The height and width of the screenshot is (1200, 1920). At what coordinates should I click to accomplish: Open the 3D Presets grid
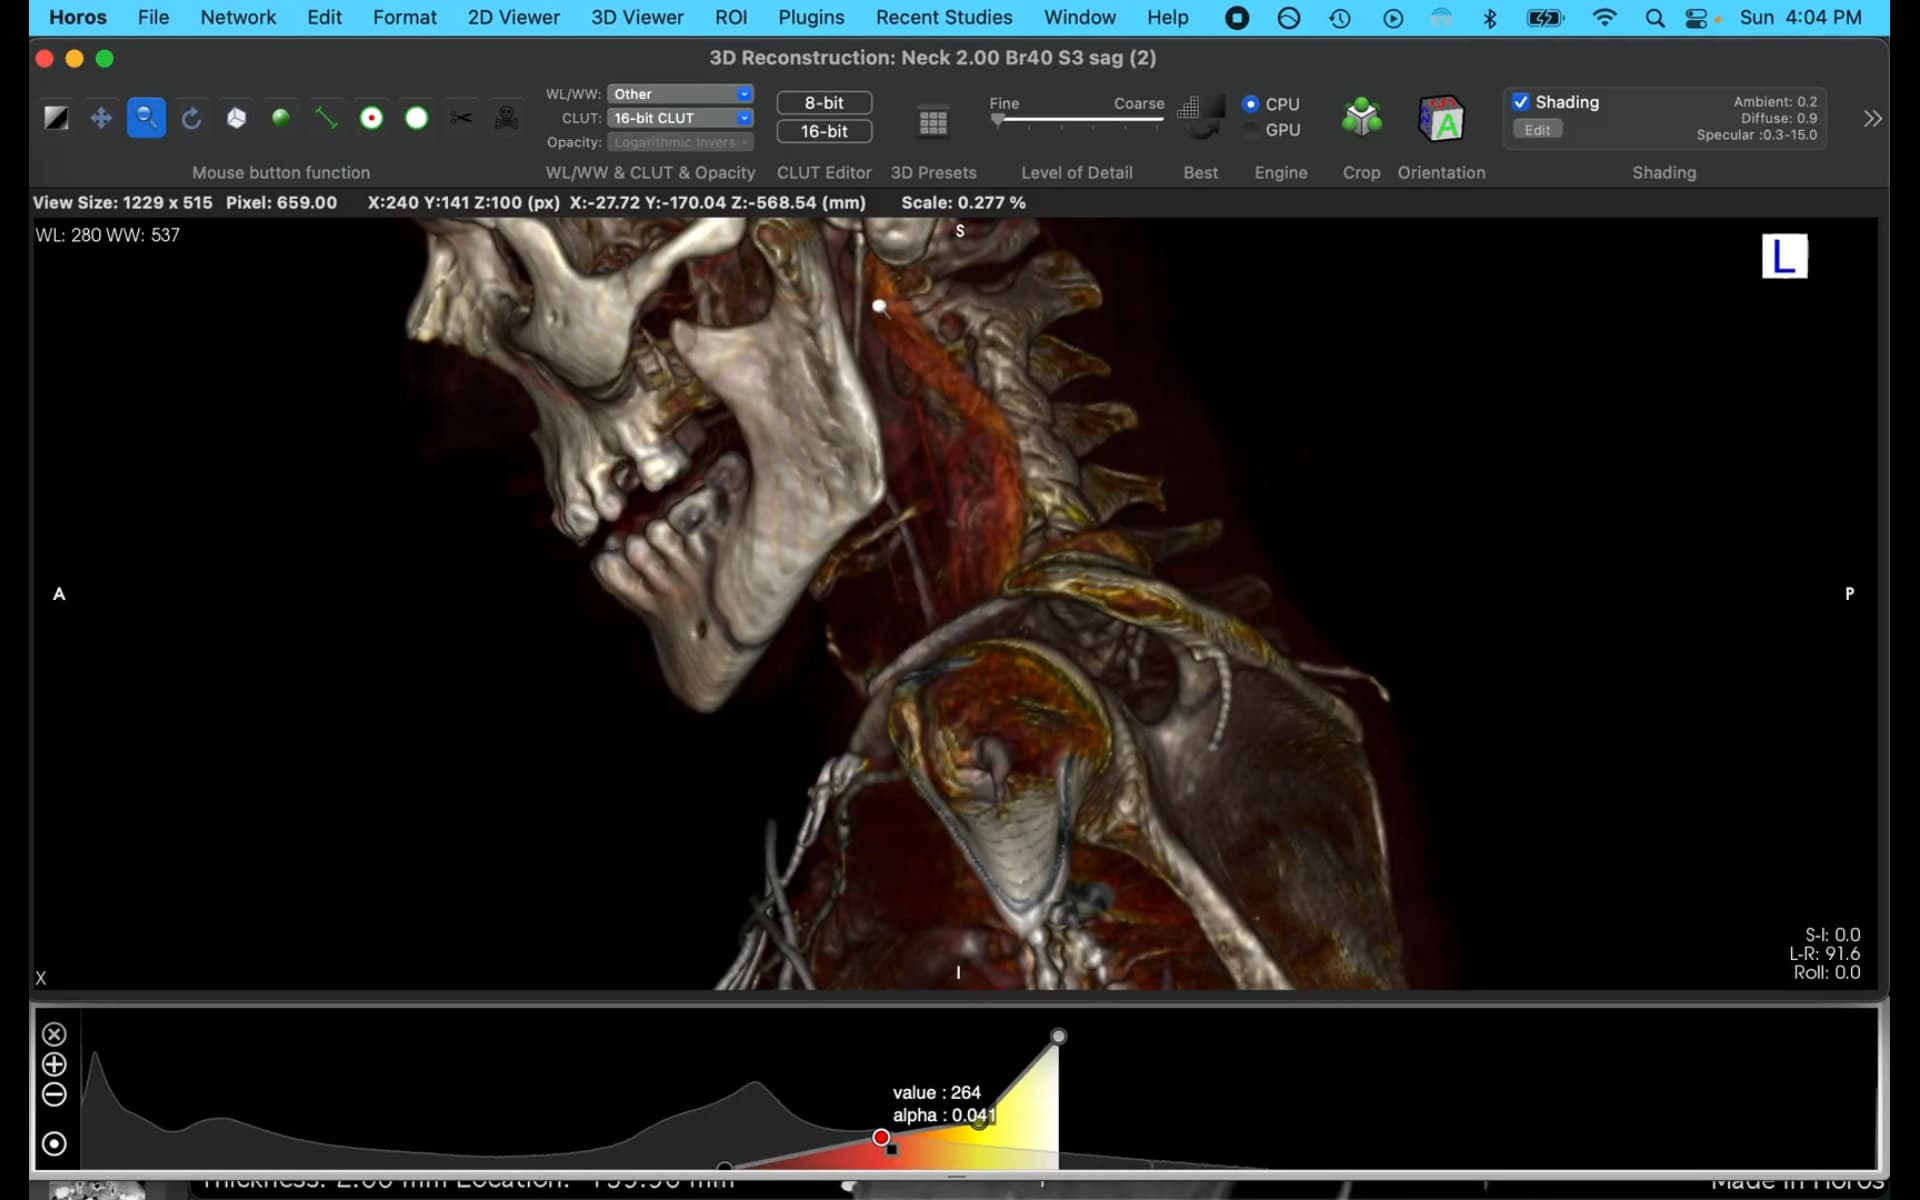click(932, 122)
